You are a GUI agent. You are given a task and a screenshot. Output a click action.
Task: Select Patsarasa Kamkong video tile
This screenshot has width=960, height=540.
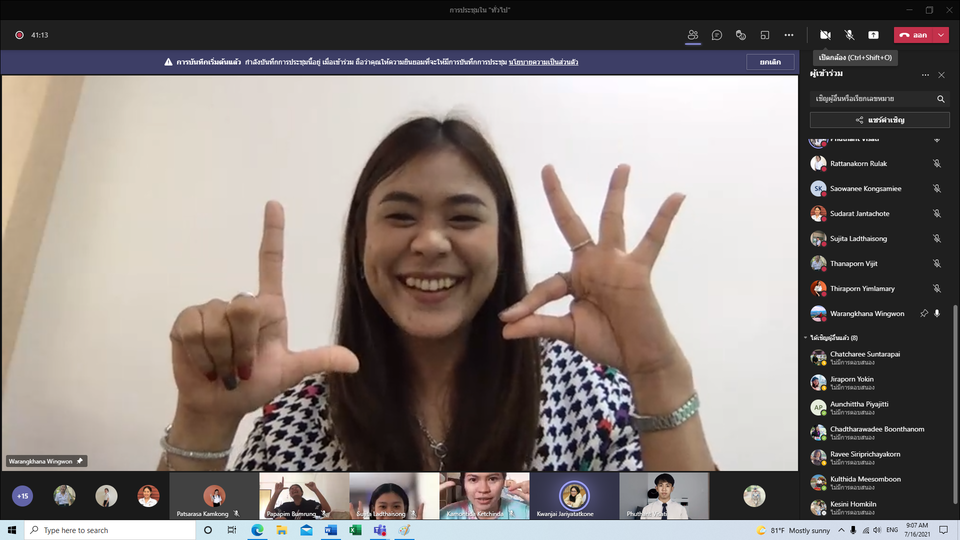click(x=214, y=496)
